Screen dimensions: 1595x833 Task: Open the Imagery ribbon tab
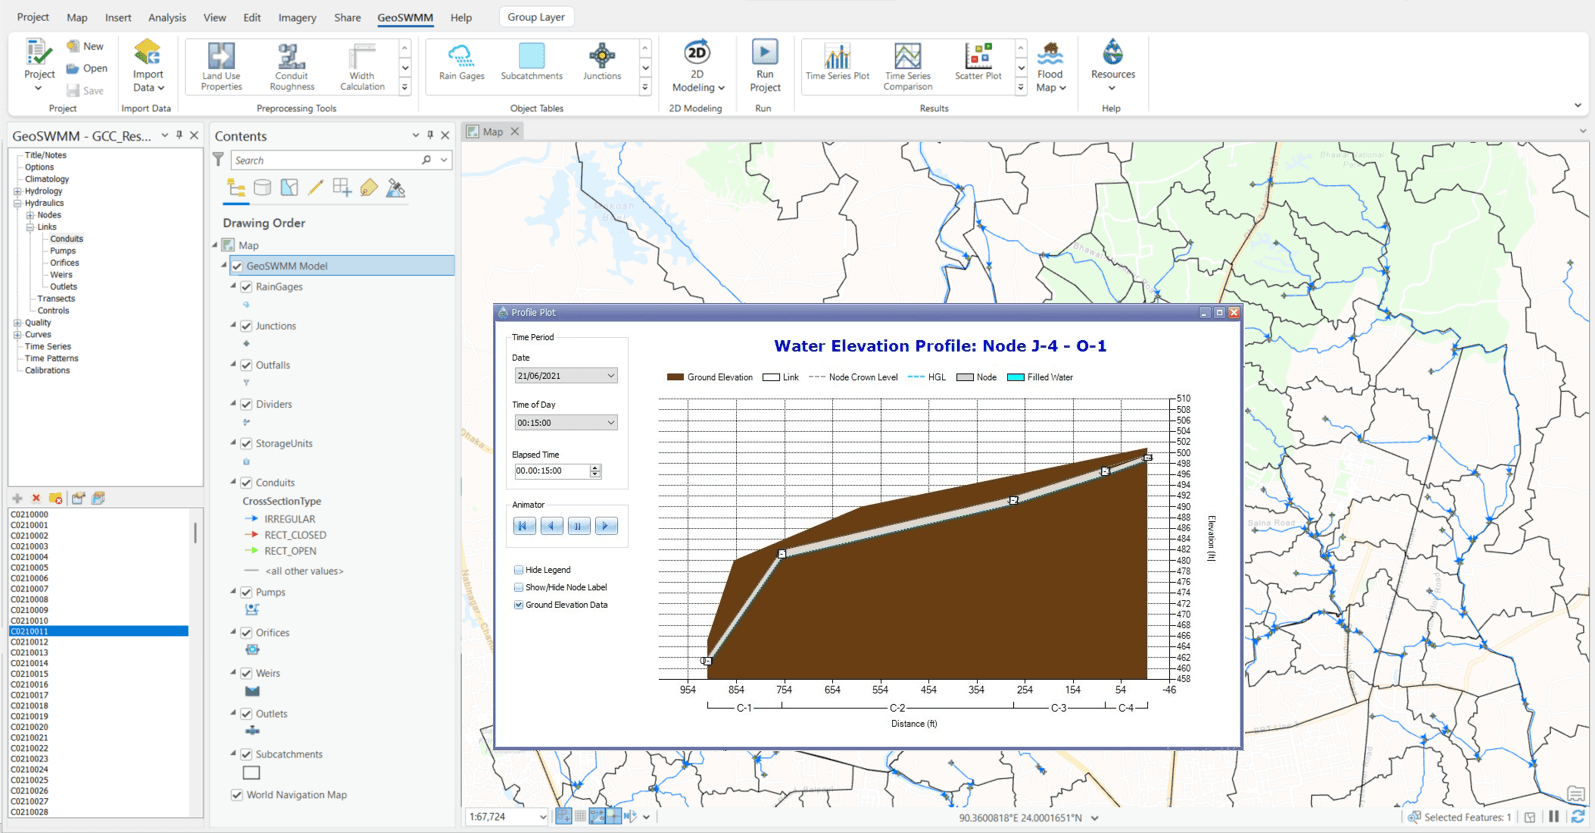tap(297, 18)
